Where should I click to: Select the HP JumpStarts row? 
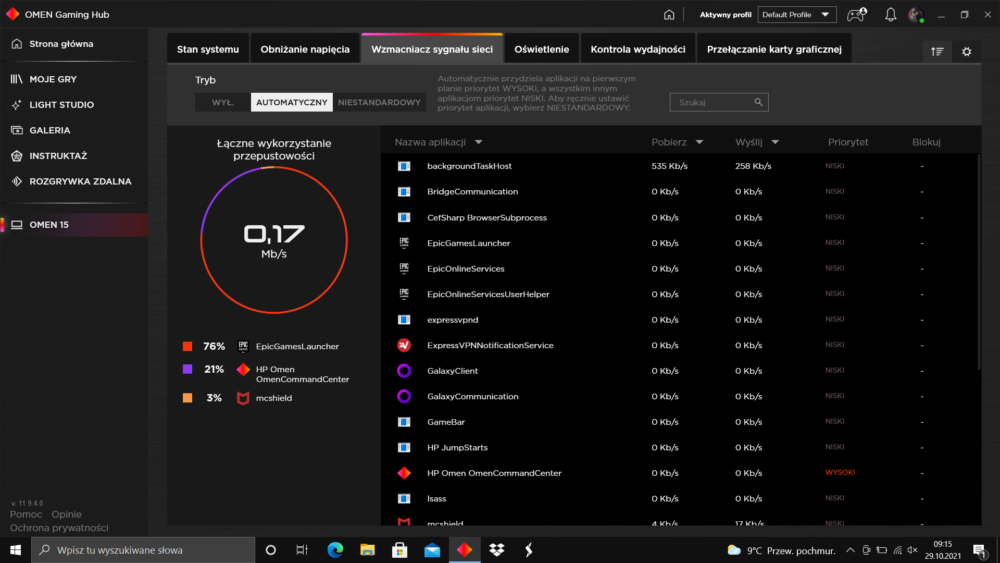click(678, 447)
